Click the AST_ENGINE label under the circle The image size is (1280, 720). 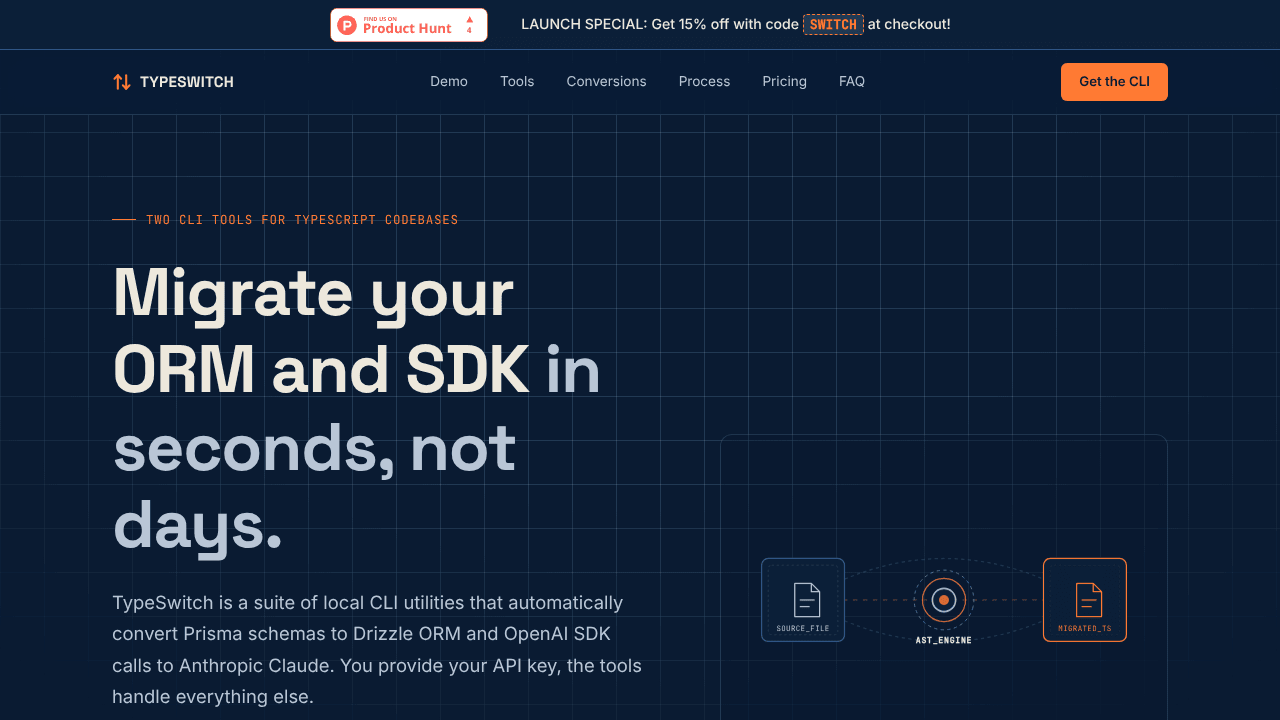tap(944, 640)
